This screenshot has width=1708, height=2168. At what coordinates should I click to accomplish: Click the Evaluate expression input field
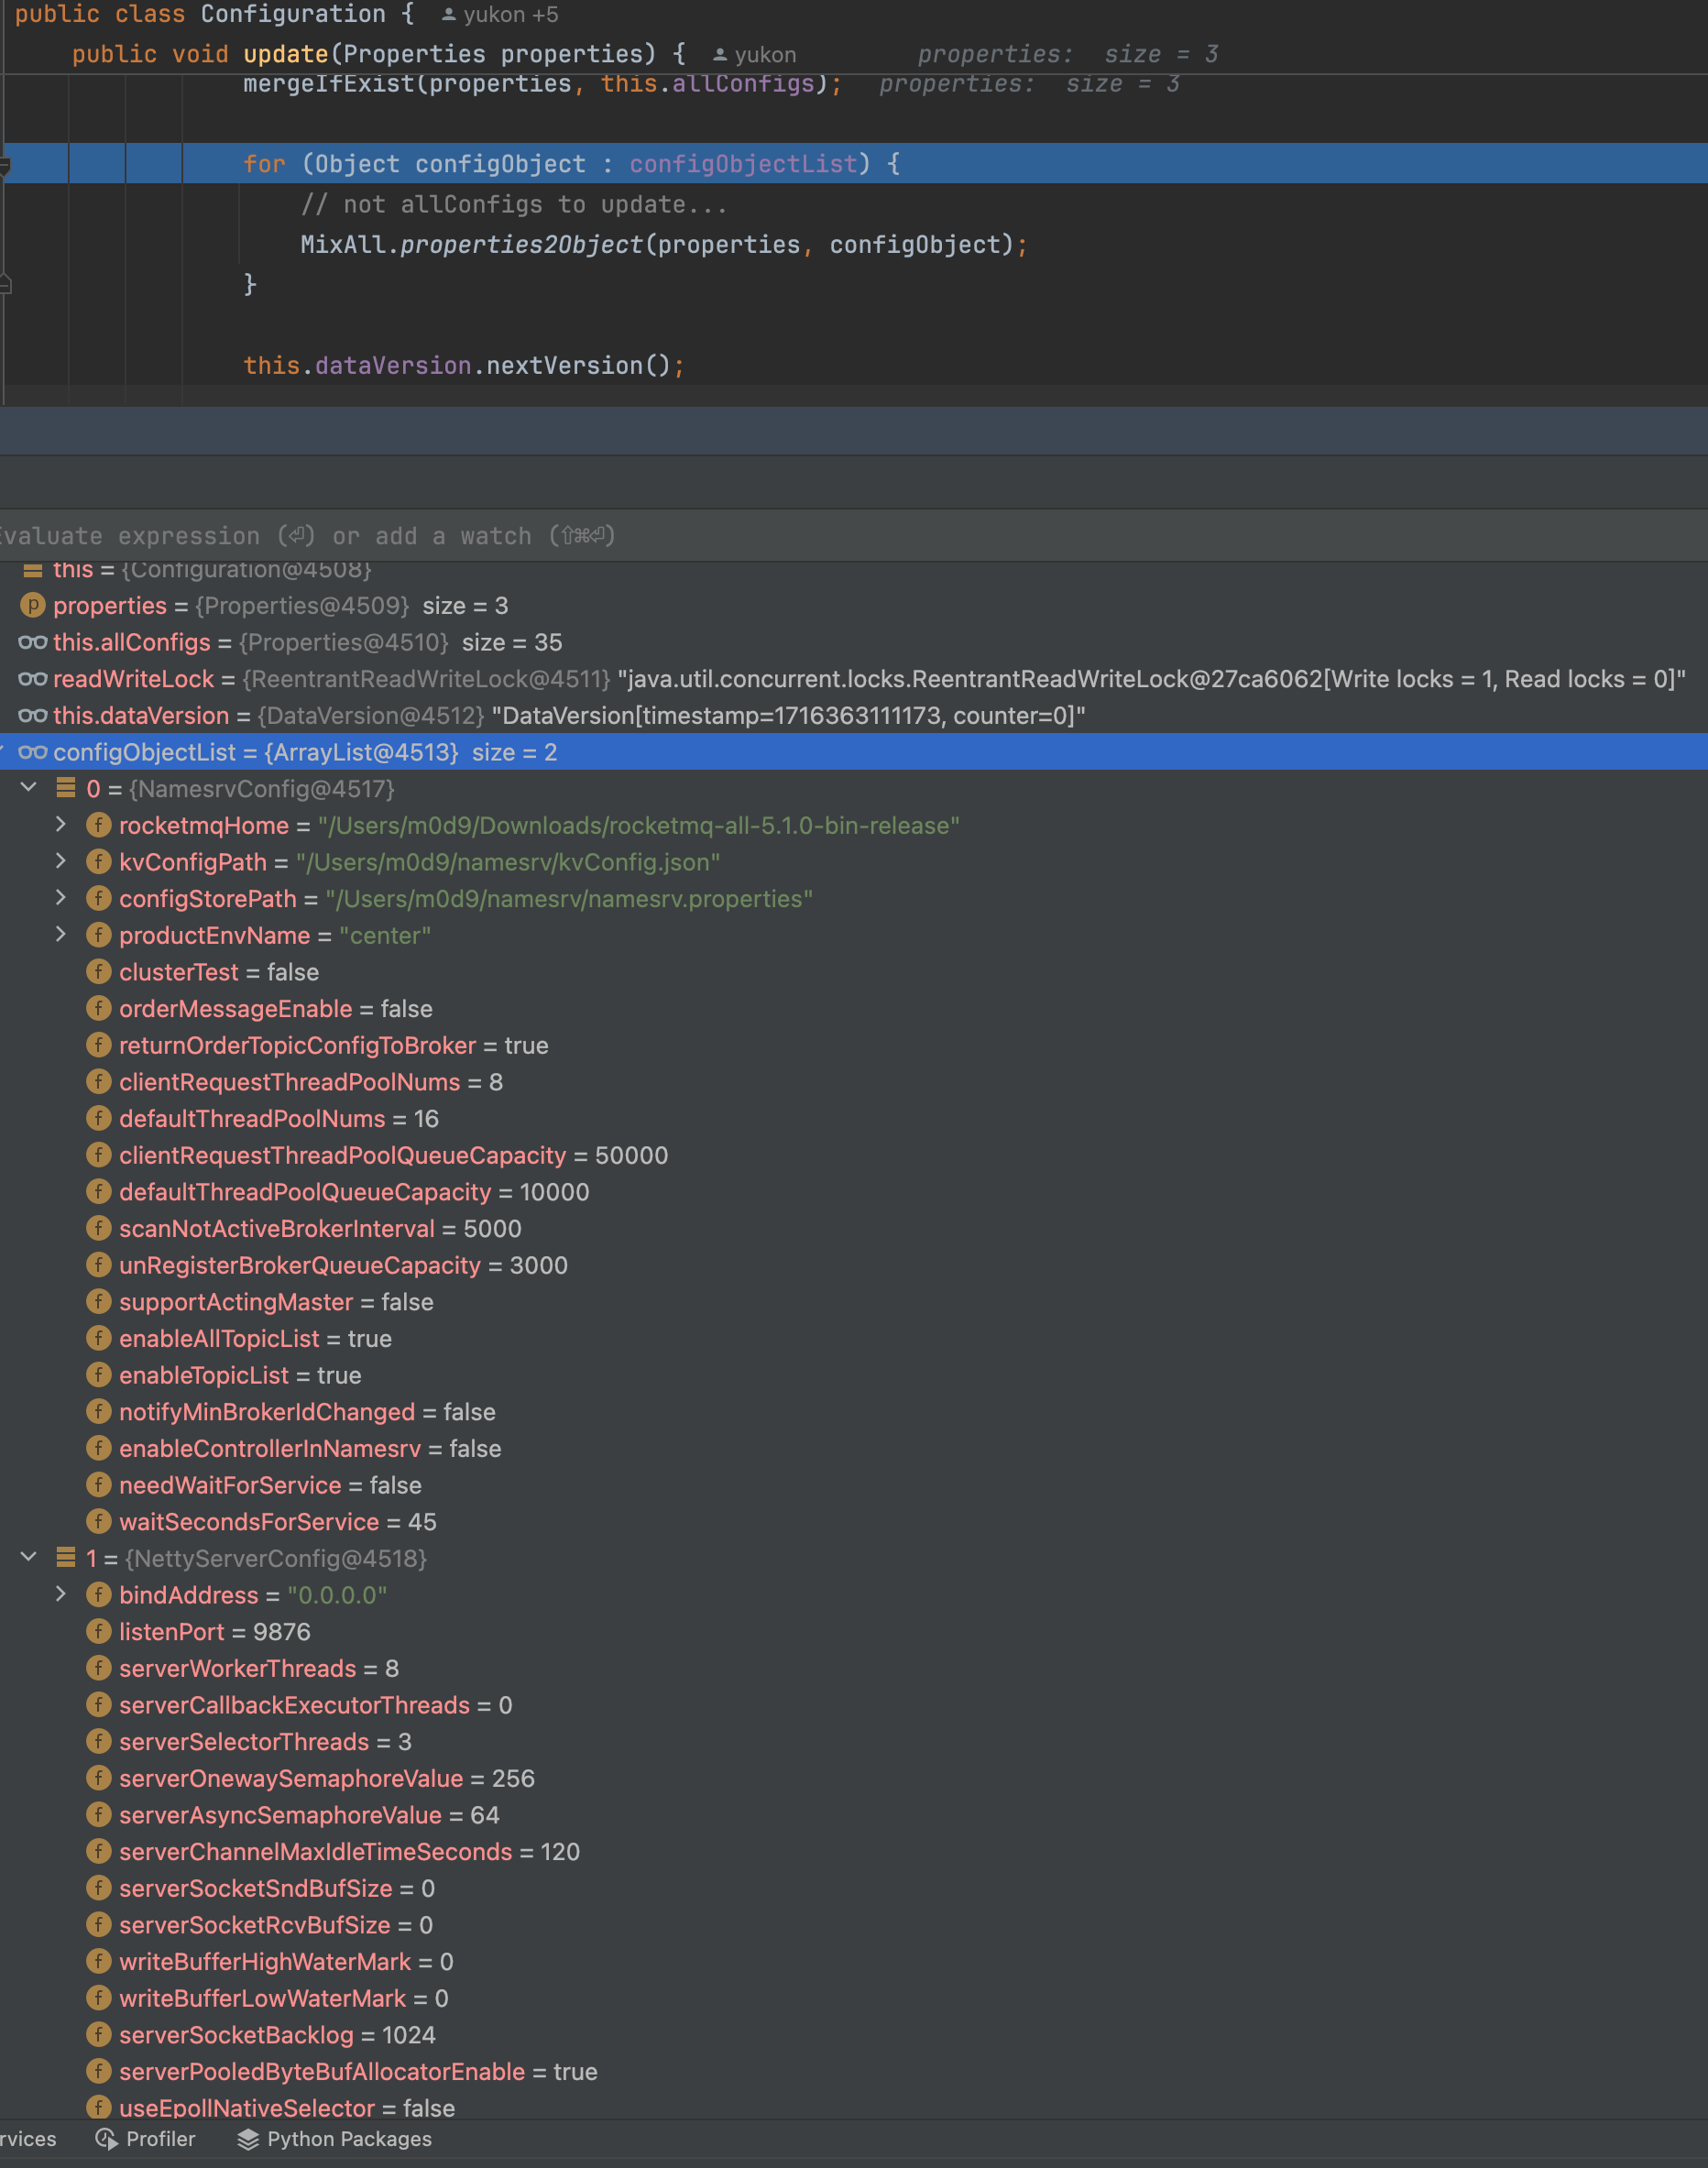(854, 536)
